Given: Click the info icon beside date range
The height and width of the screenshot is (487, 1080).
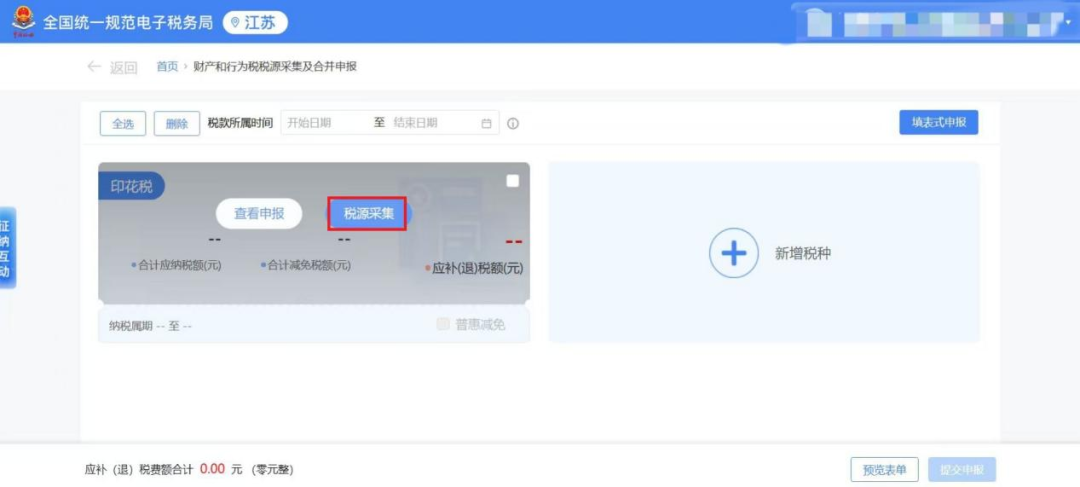Looking at the screenshot, I should point(513,124).
